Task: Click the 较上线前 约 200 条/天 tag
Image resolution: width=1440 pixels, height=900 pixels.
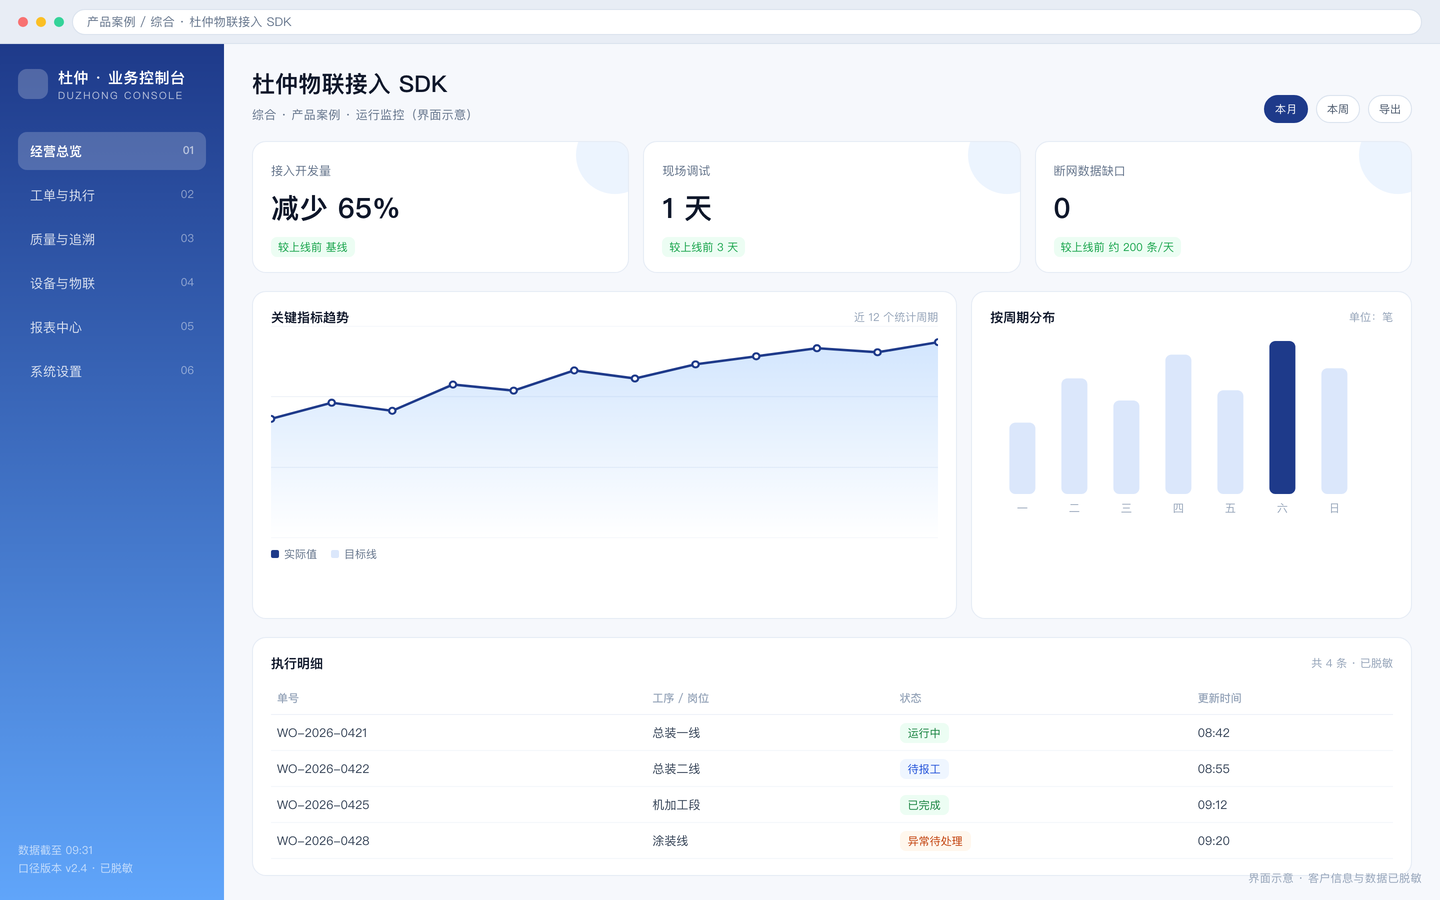Action: (1117, 247)
